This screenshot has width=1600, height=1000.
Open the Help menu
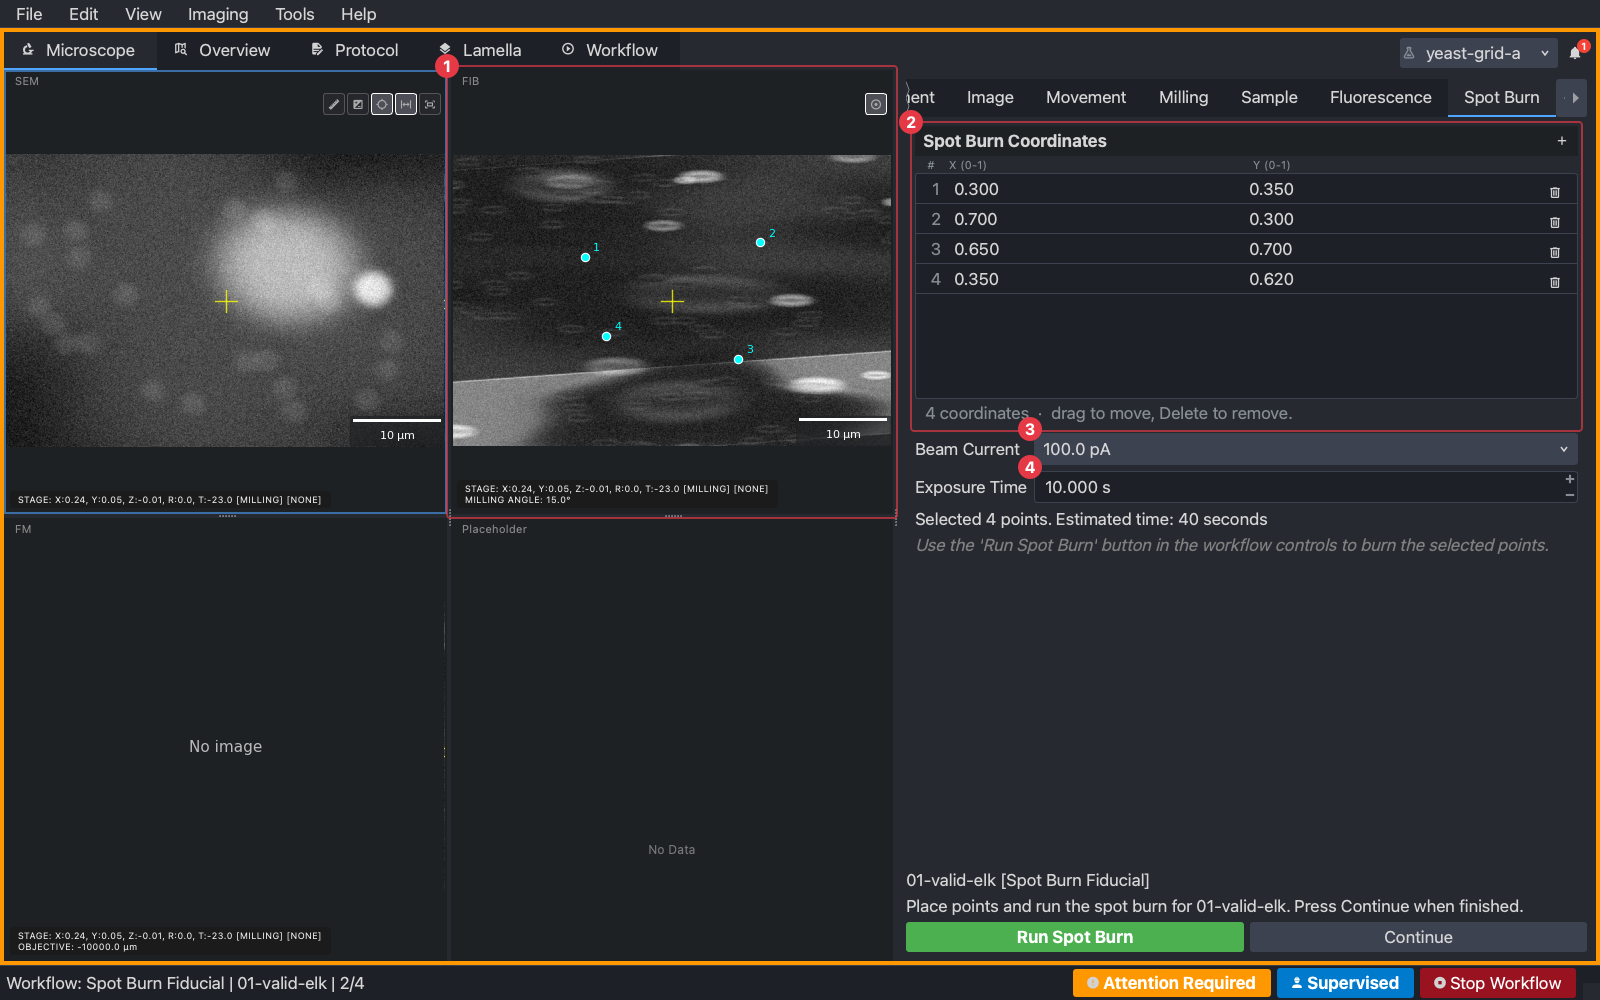tap(358, 14)
